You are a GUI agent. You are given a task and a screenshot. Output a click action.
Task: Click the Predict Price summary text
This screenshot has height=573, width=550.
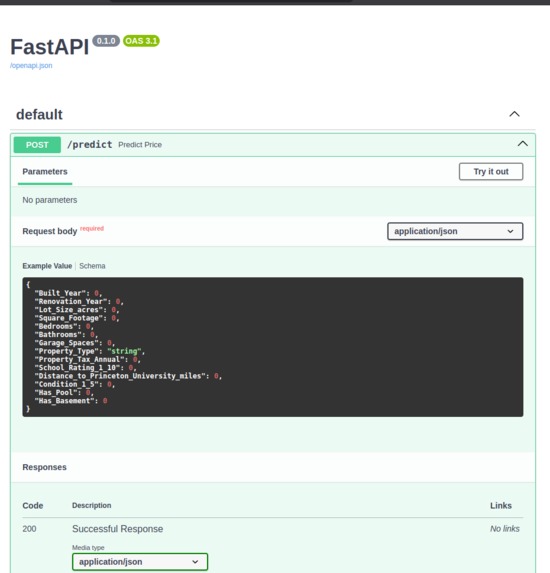click(140, 145)
